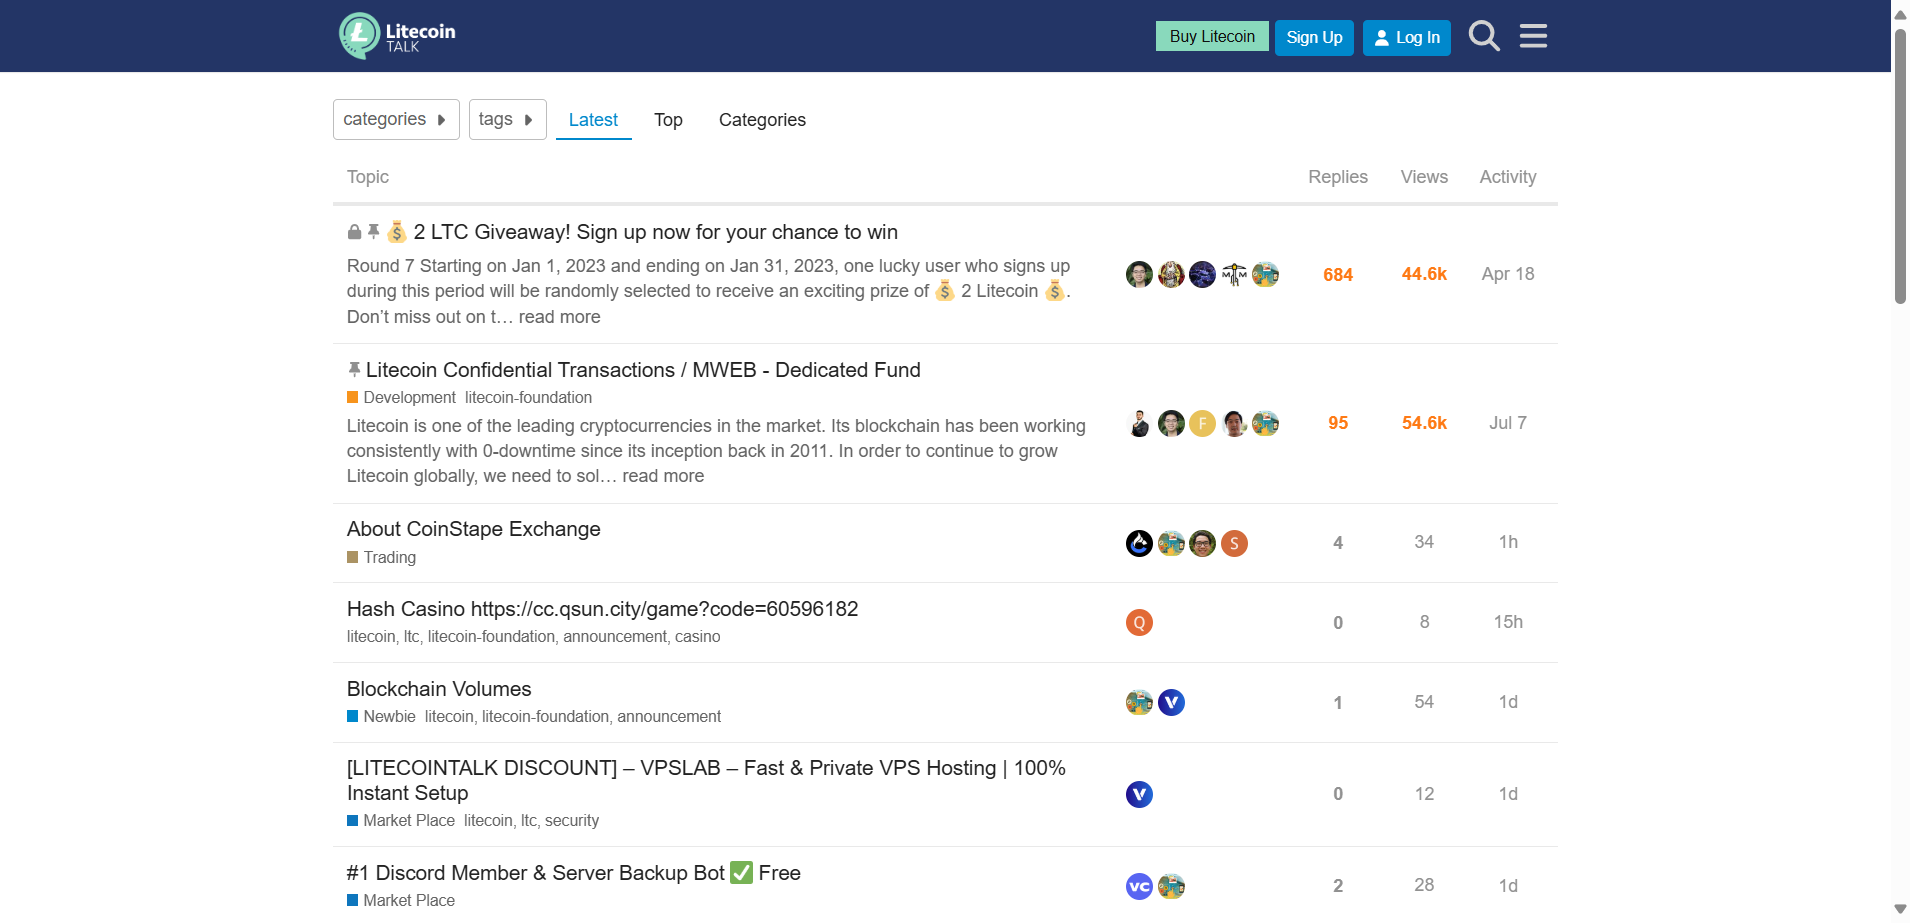Select the Latest tab
1910x923 pixels.
coord(593,120)
